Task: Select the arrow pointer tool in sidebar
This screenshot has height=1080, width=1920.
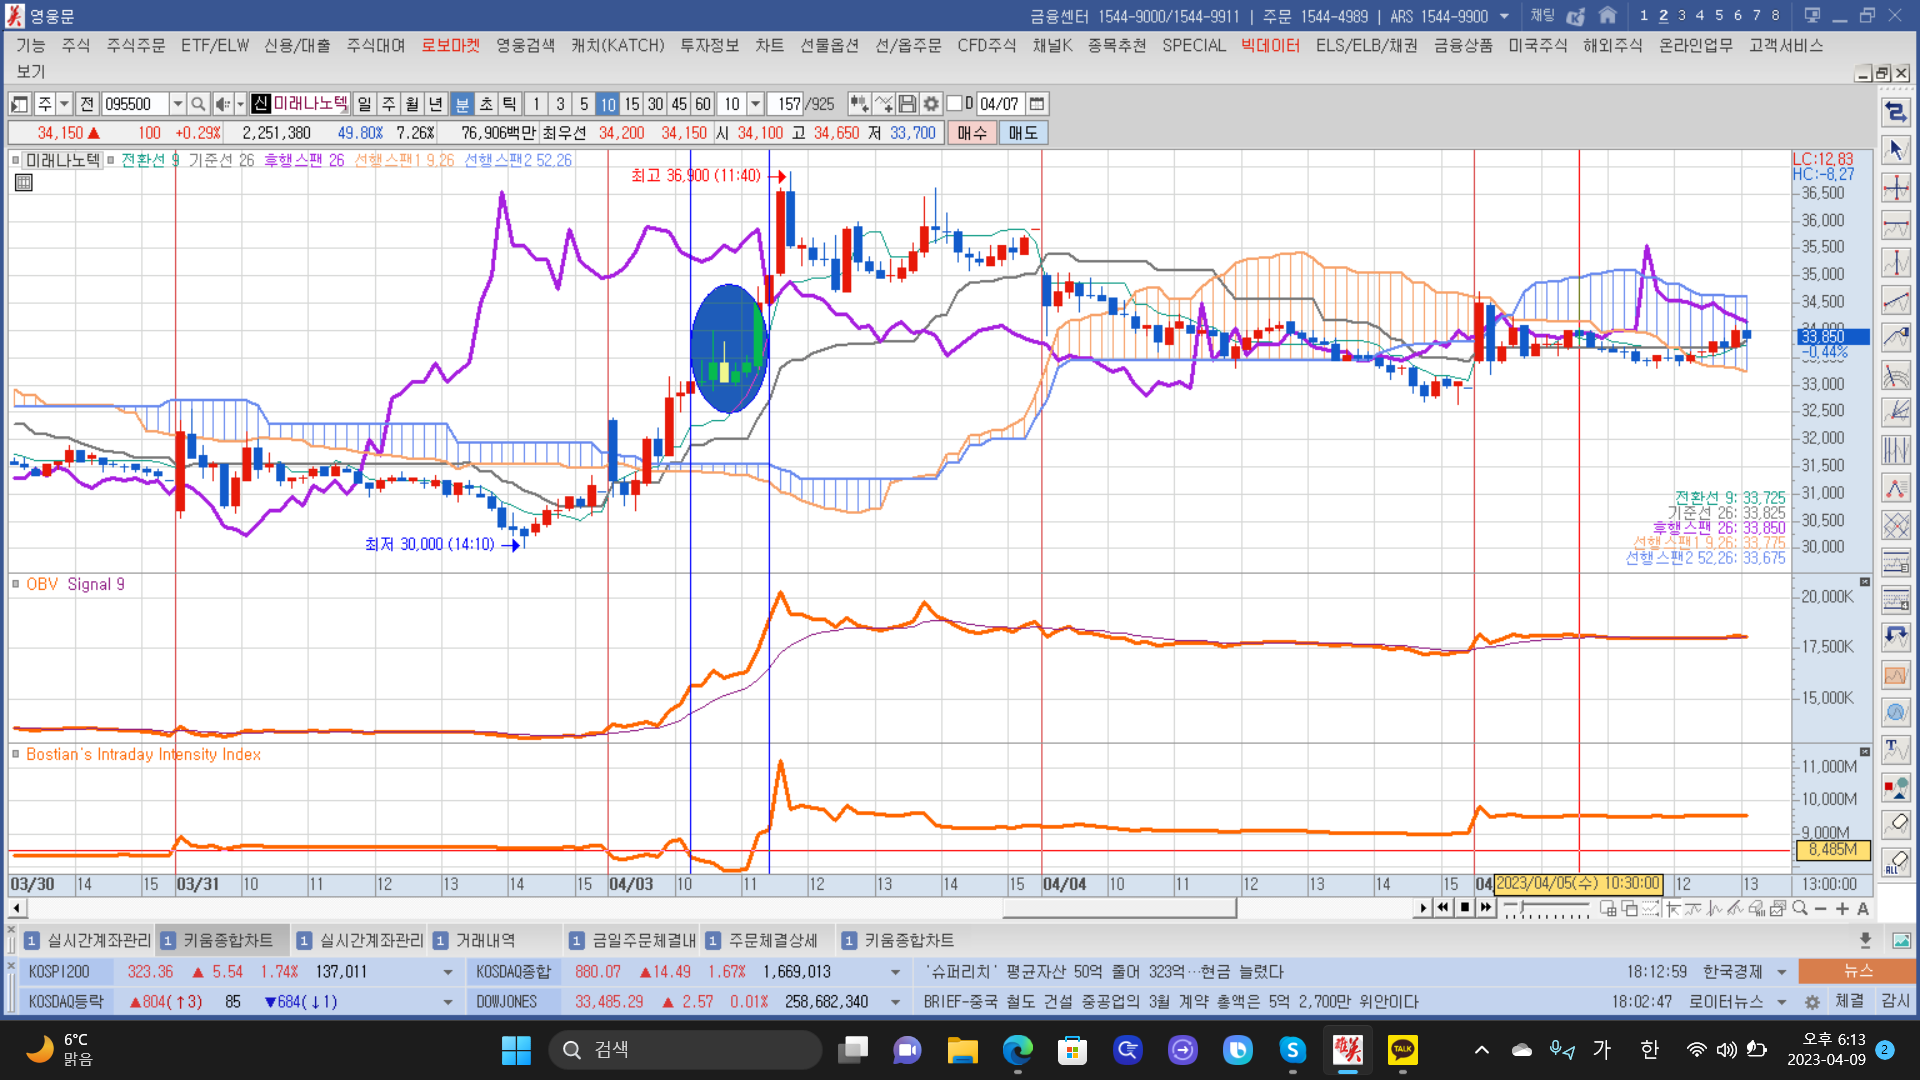Action: click(x=1896, y=150)
